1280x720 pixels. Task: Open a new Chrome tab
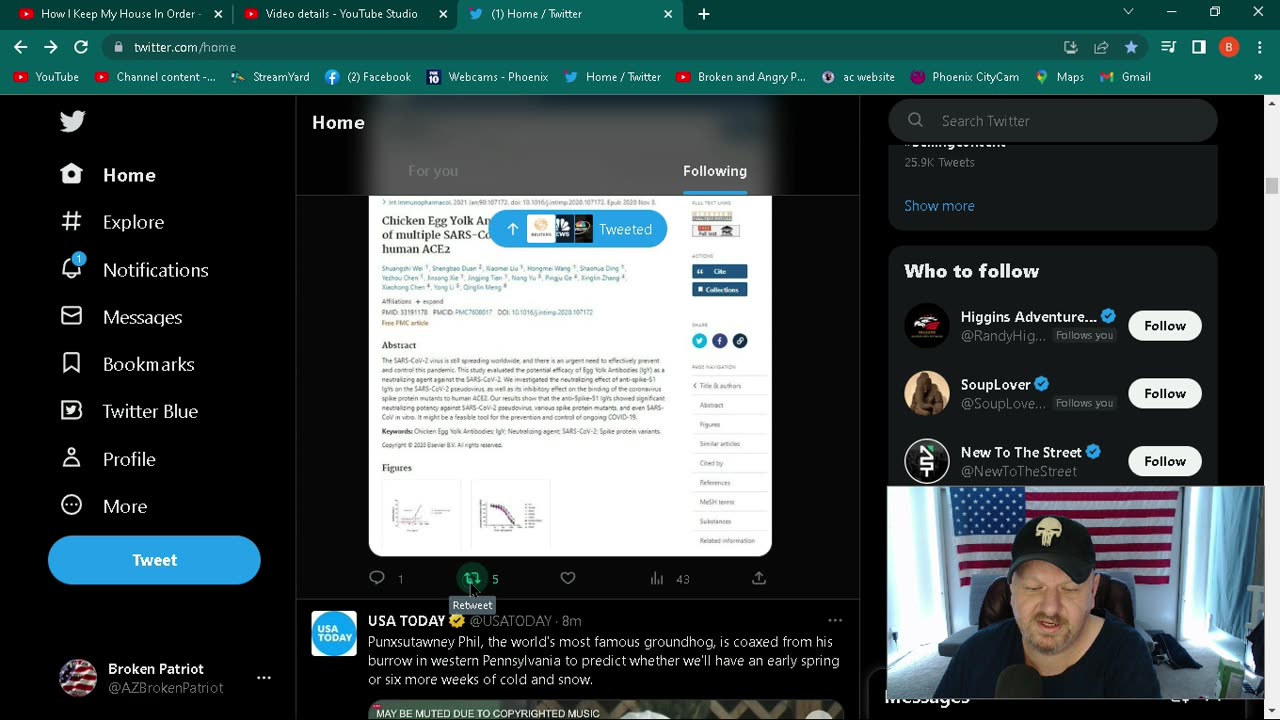[704, 14]
